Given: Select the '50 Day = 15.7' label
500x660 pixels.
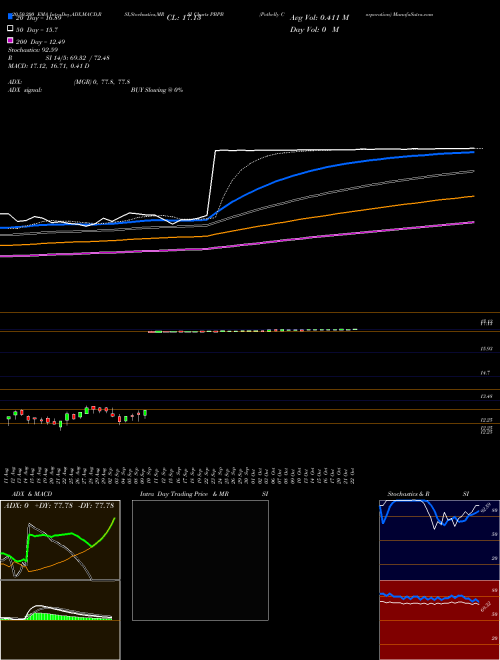Looking at the screenshot, I should coord(37,30).
